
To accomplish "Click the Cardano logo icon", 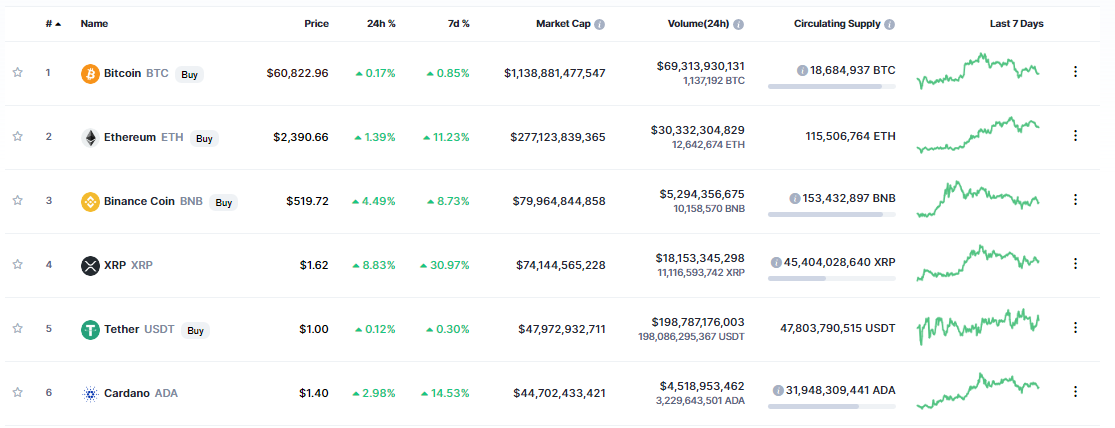I will coord(90,393).
